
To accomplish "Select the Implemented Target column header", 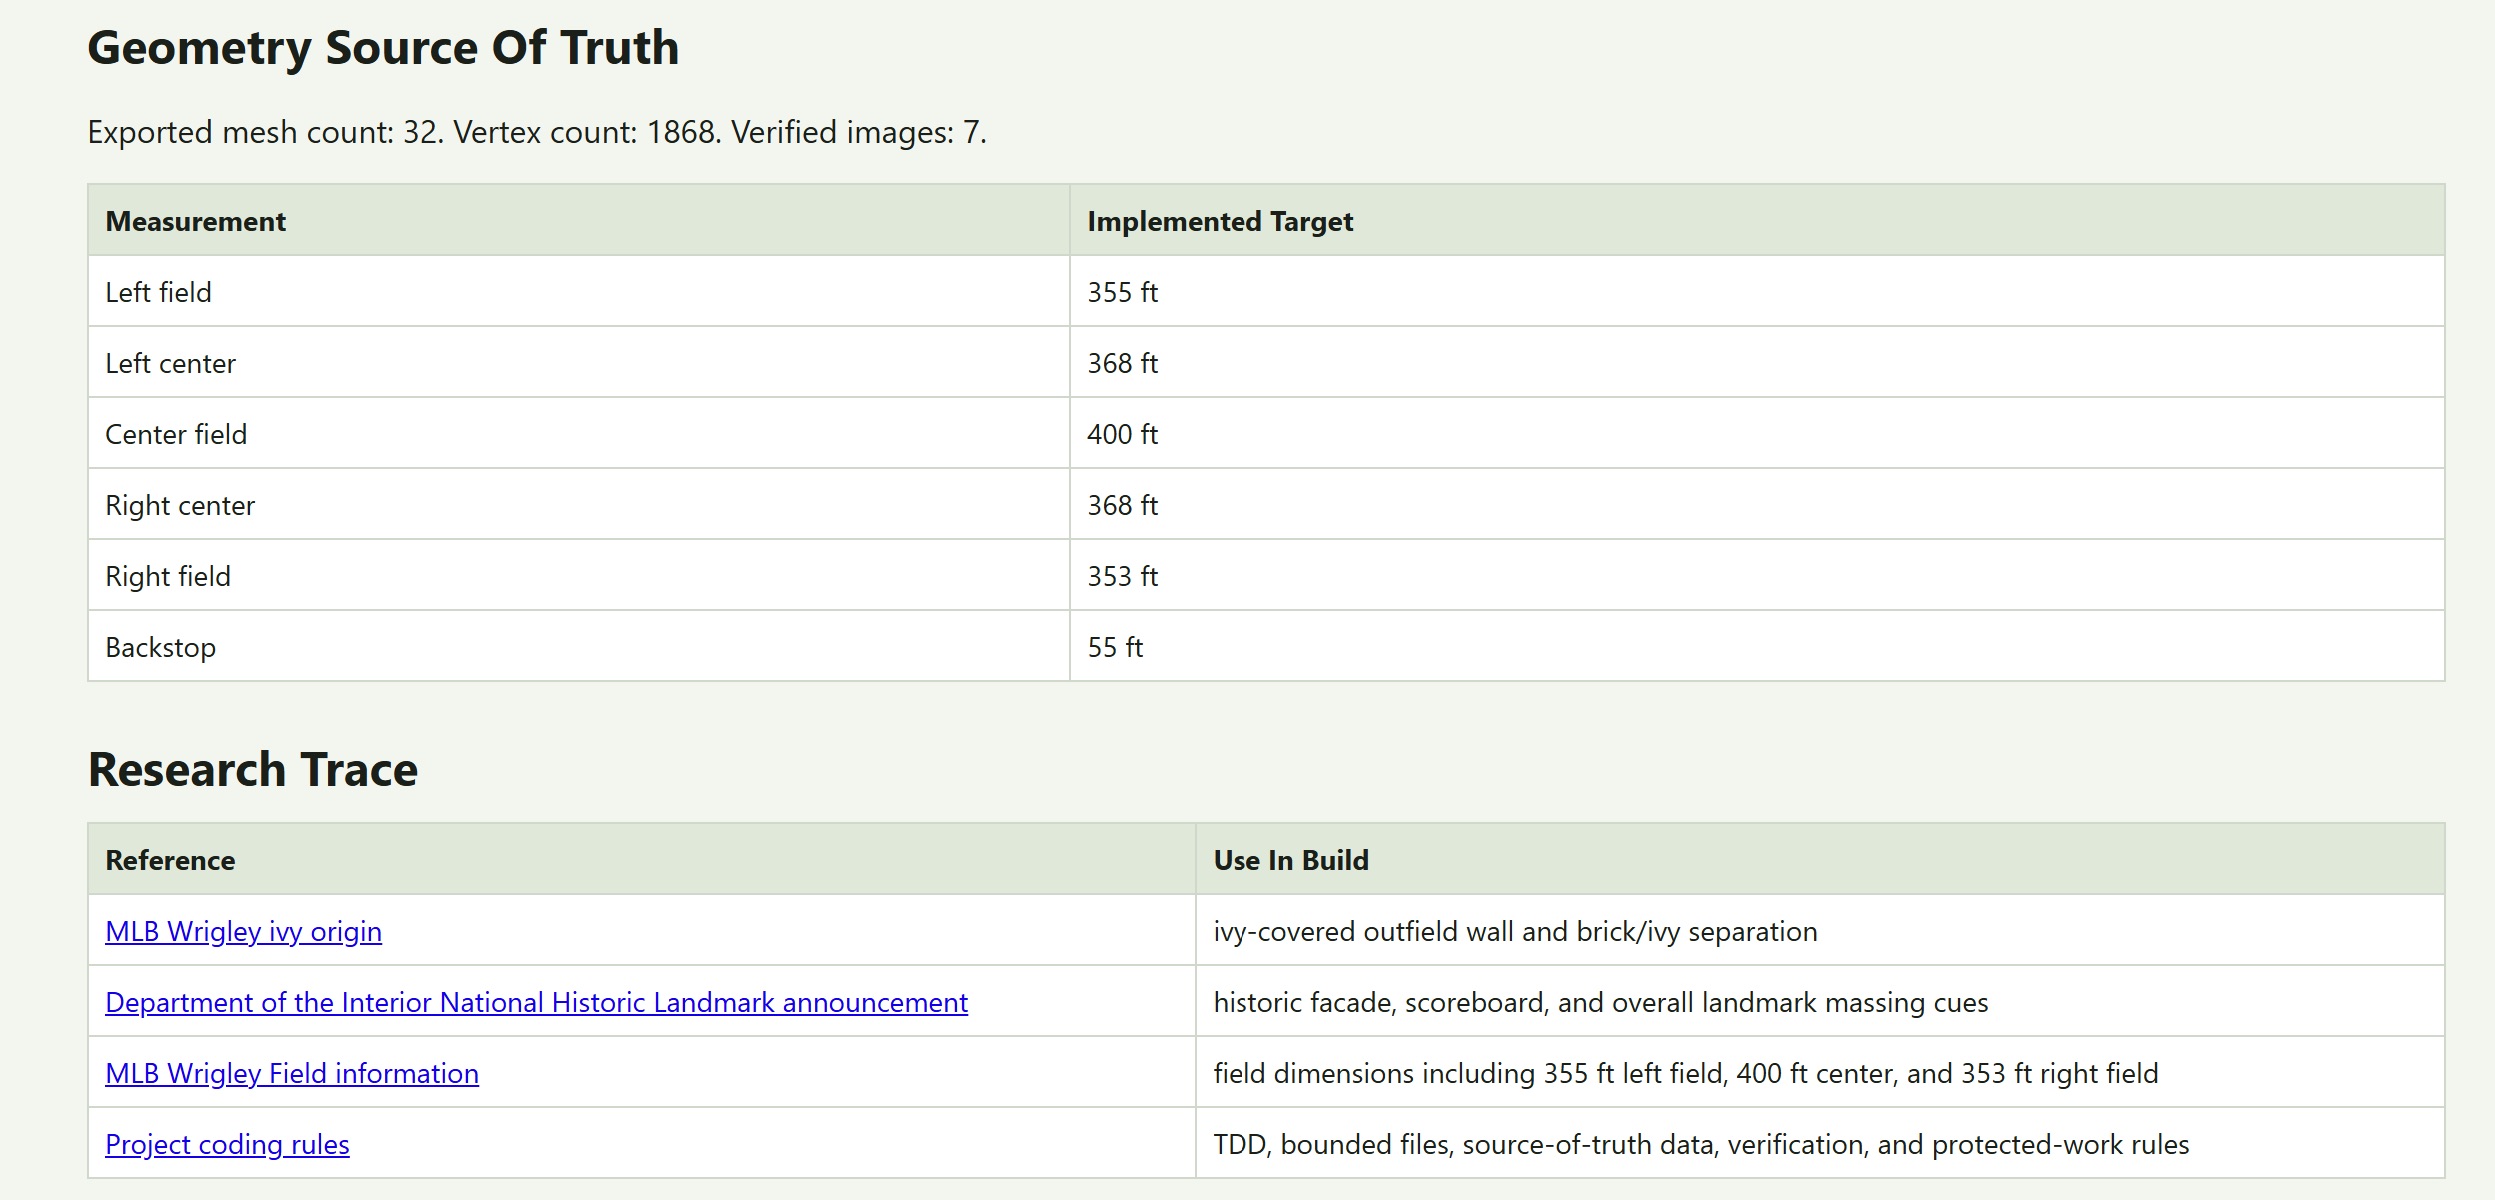I will coord(1757,220).
